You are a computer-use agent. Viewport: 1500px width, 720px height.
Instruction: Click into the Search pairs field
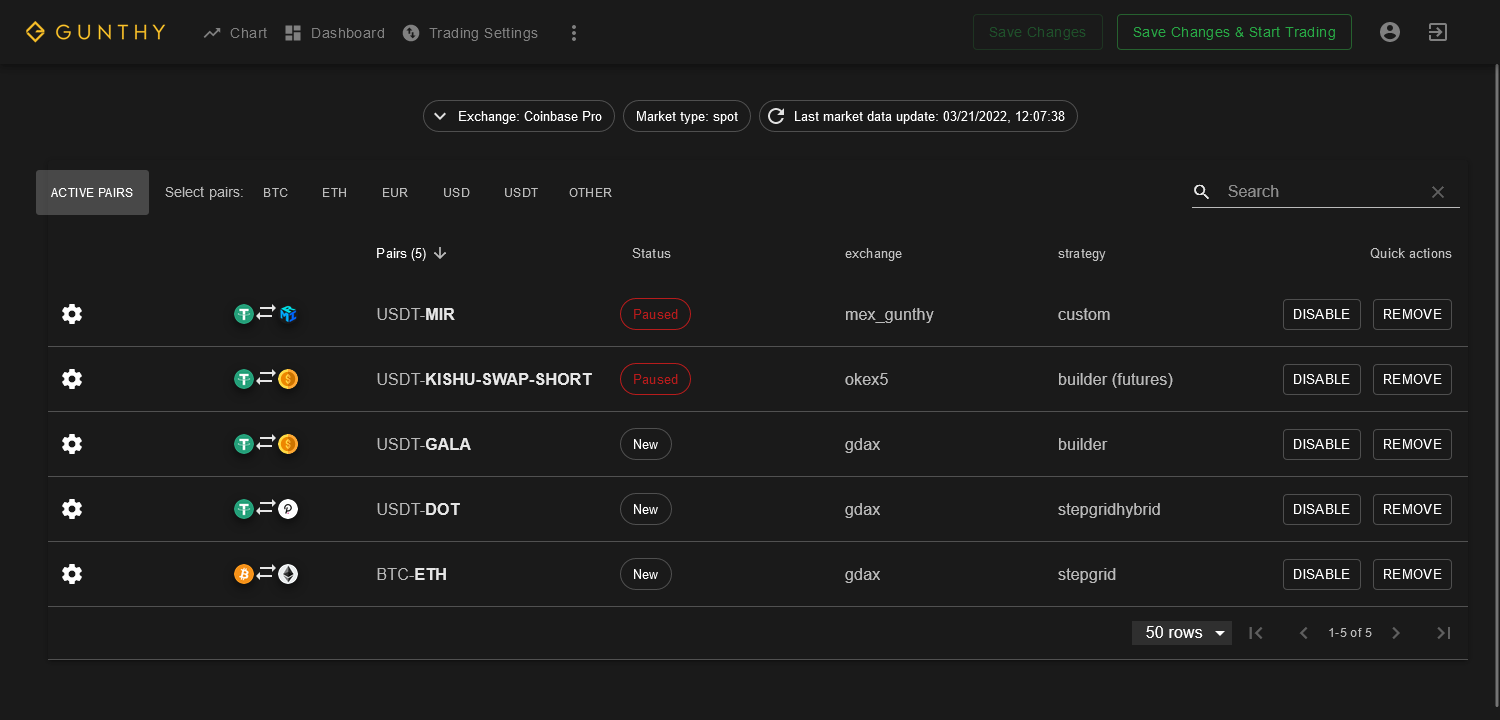(1320, 192)
